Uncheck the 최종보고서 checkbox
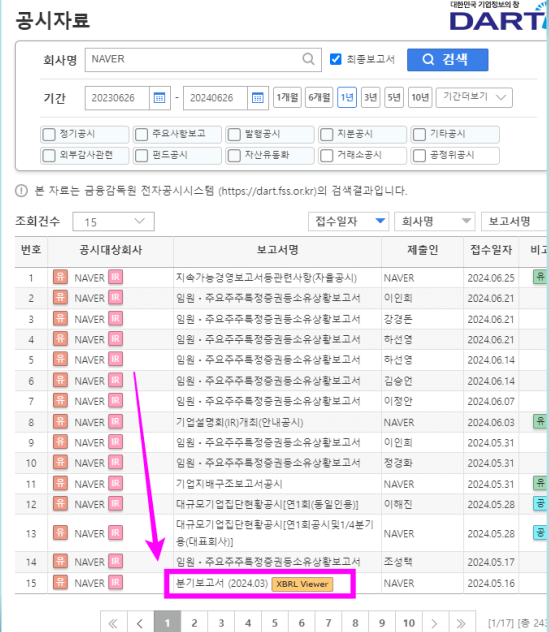This screenshot has width=549, height=632. click(x=335, y=59)
